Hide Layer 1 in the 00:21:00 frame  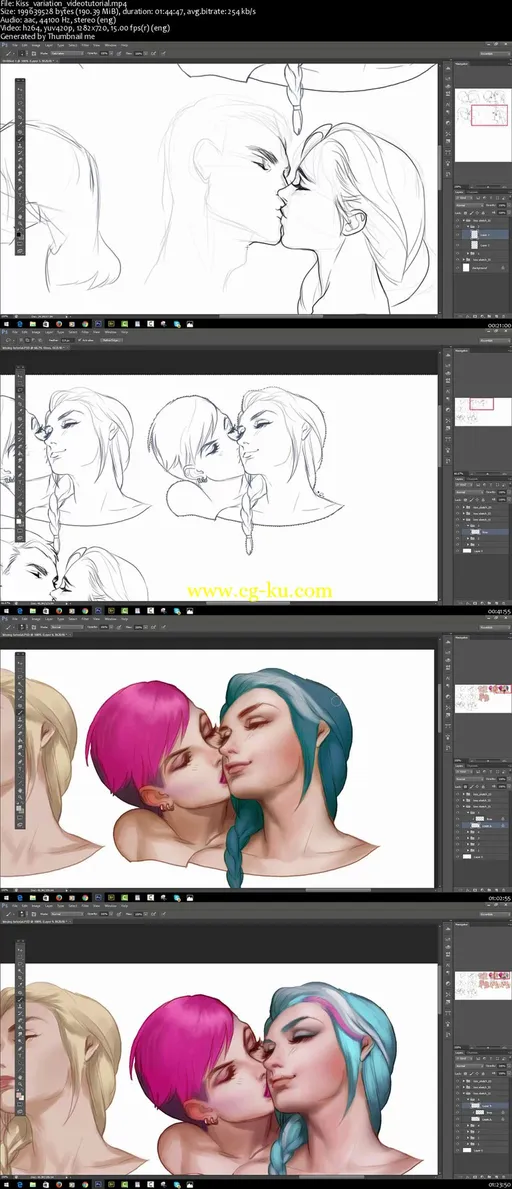click(457, 234)
